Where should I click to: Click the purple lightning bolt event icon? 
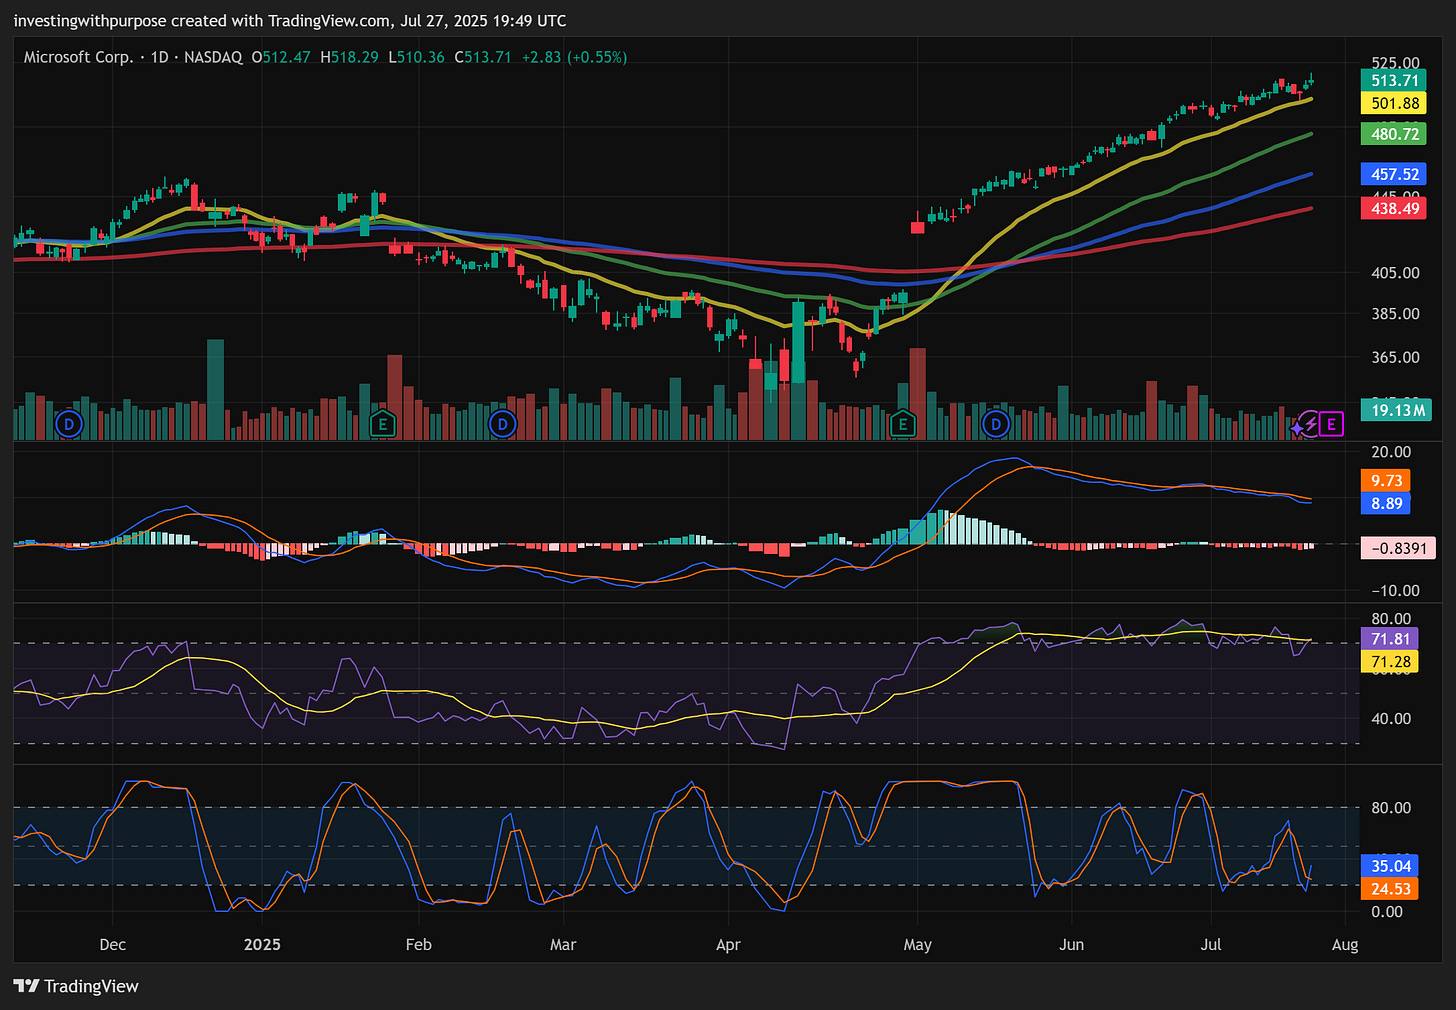[x=1310, y=424]
